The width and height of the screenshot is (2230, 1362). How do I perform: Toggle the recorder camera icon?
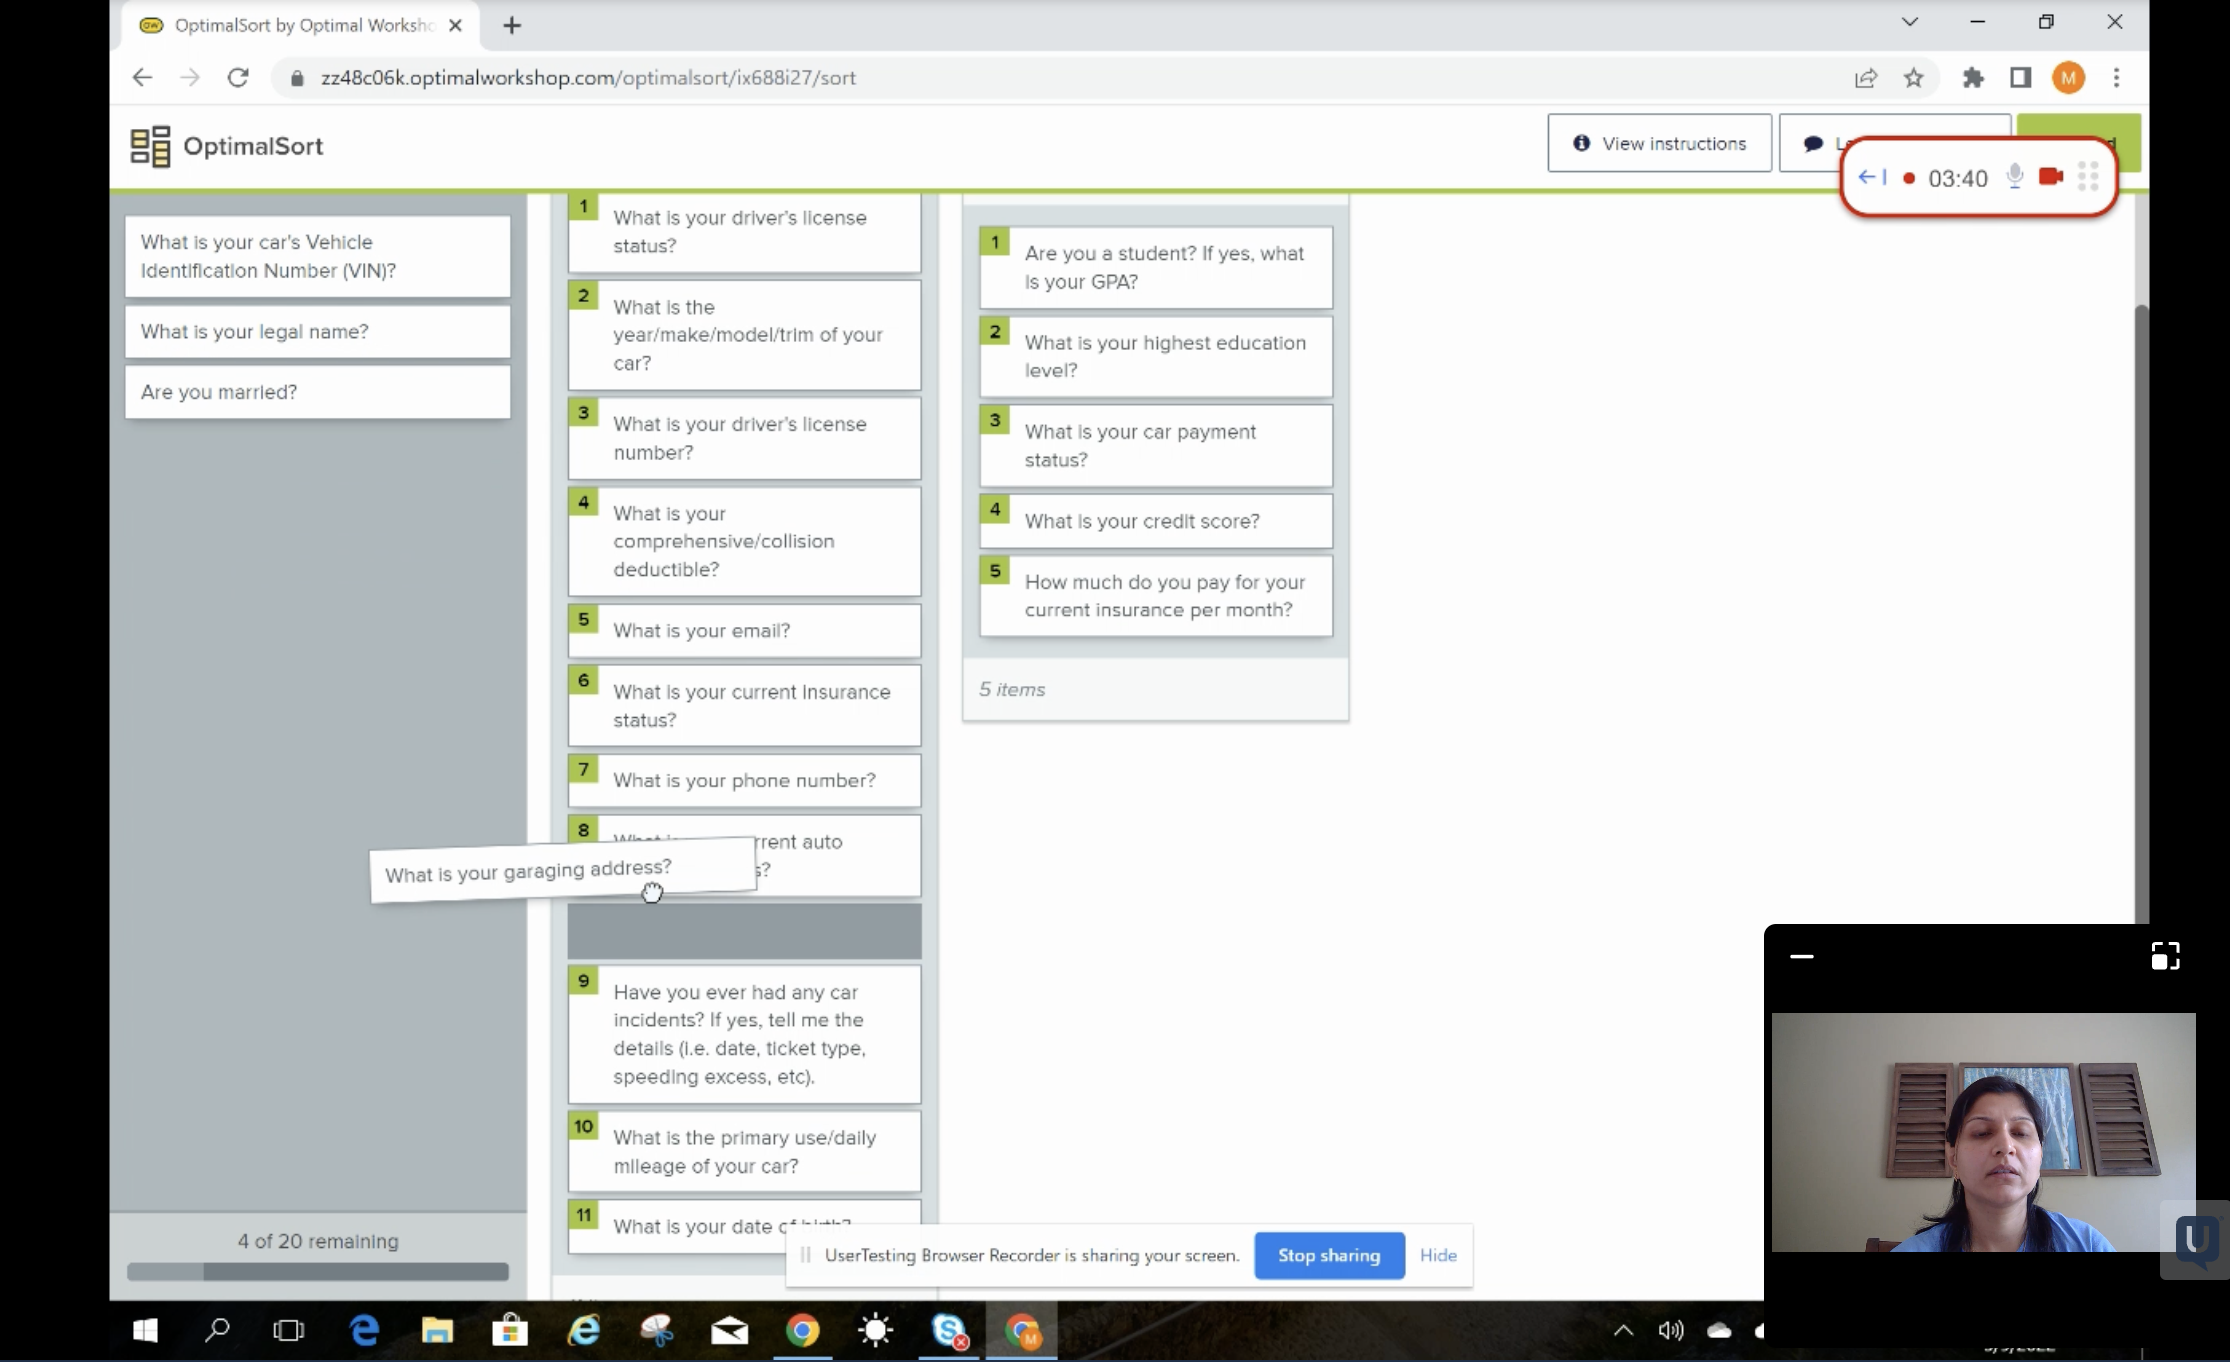click(2050, 177)
